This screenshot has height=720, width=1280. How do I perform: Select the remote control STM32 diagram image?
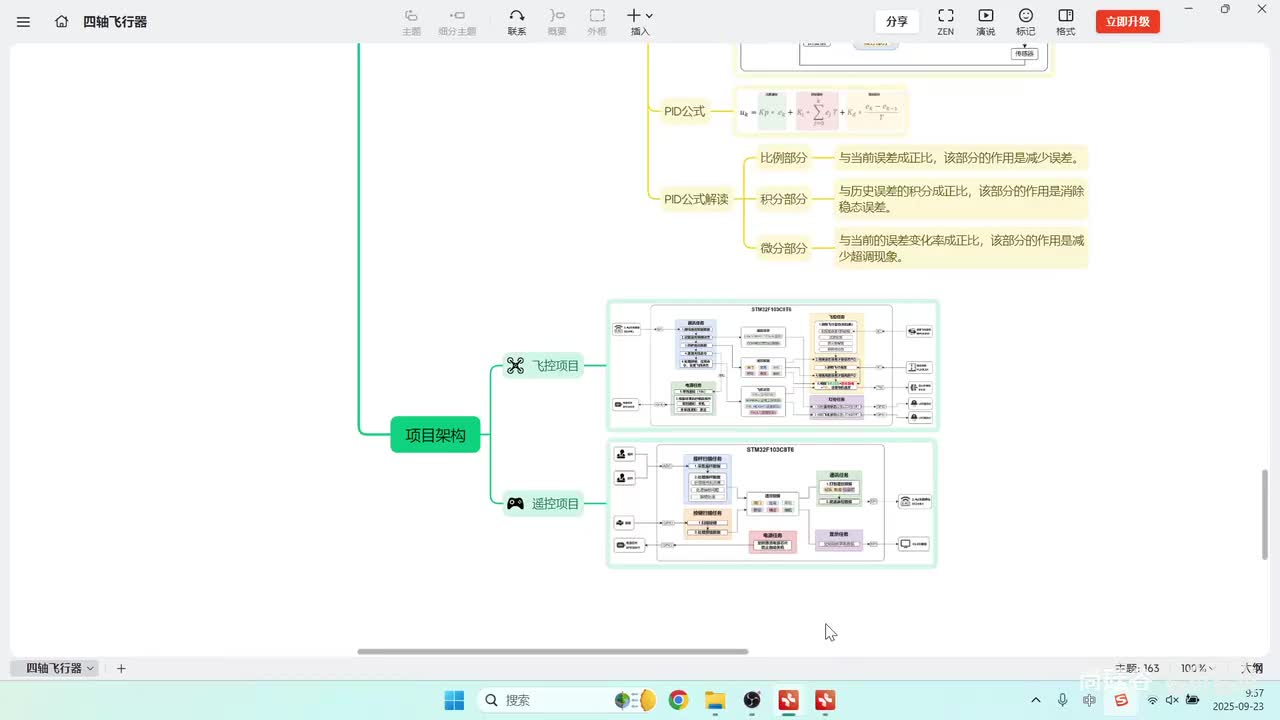772,504
